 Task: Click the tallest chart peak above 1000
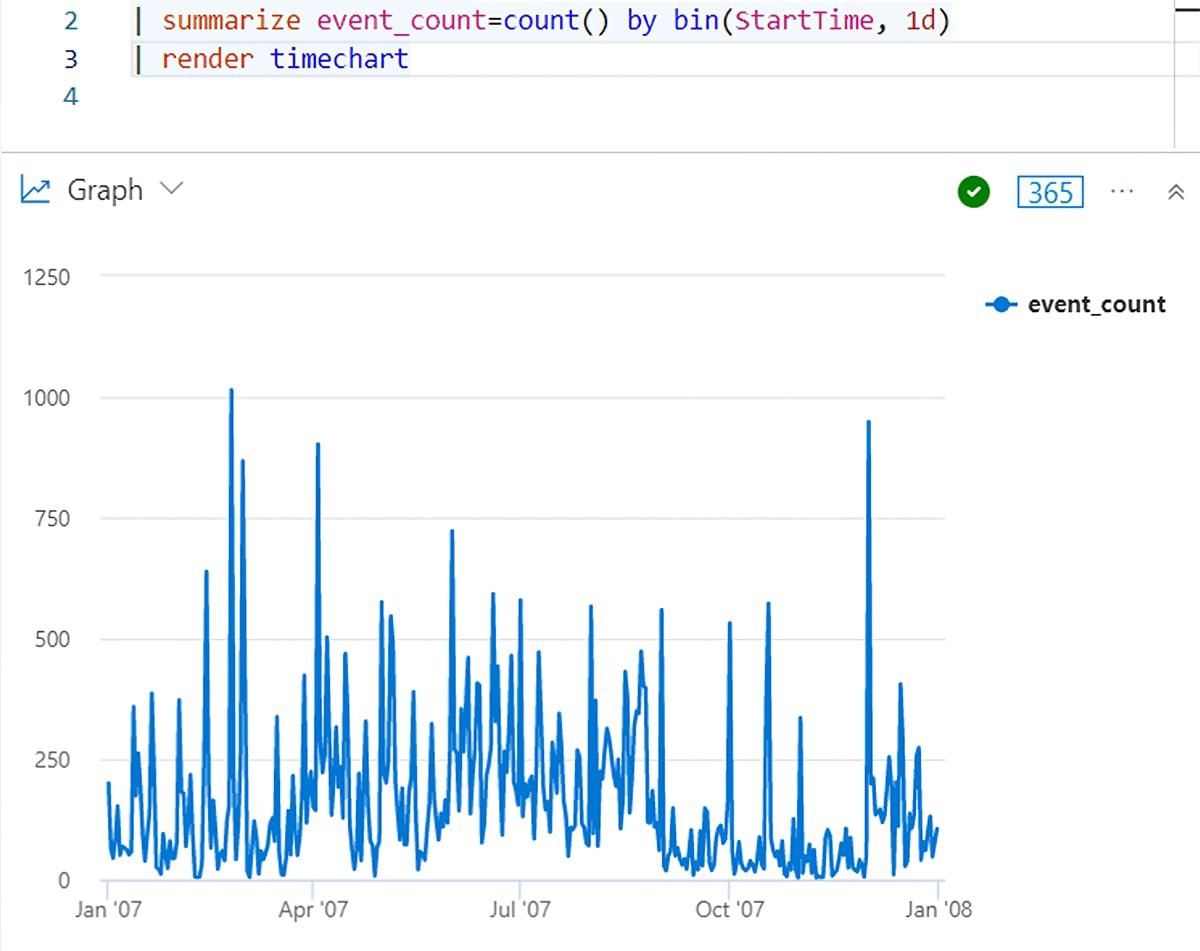click(231, 391)
